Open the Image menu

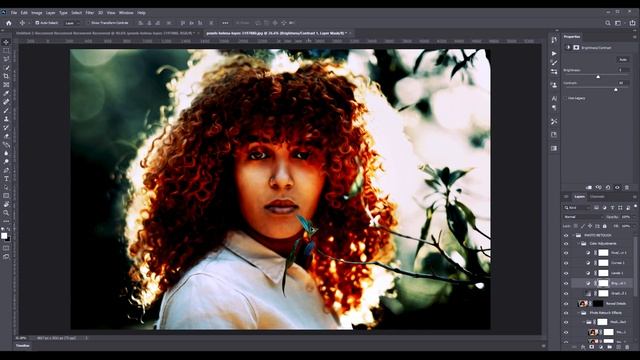[36, 13]
